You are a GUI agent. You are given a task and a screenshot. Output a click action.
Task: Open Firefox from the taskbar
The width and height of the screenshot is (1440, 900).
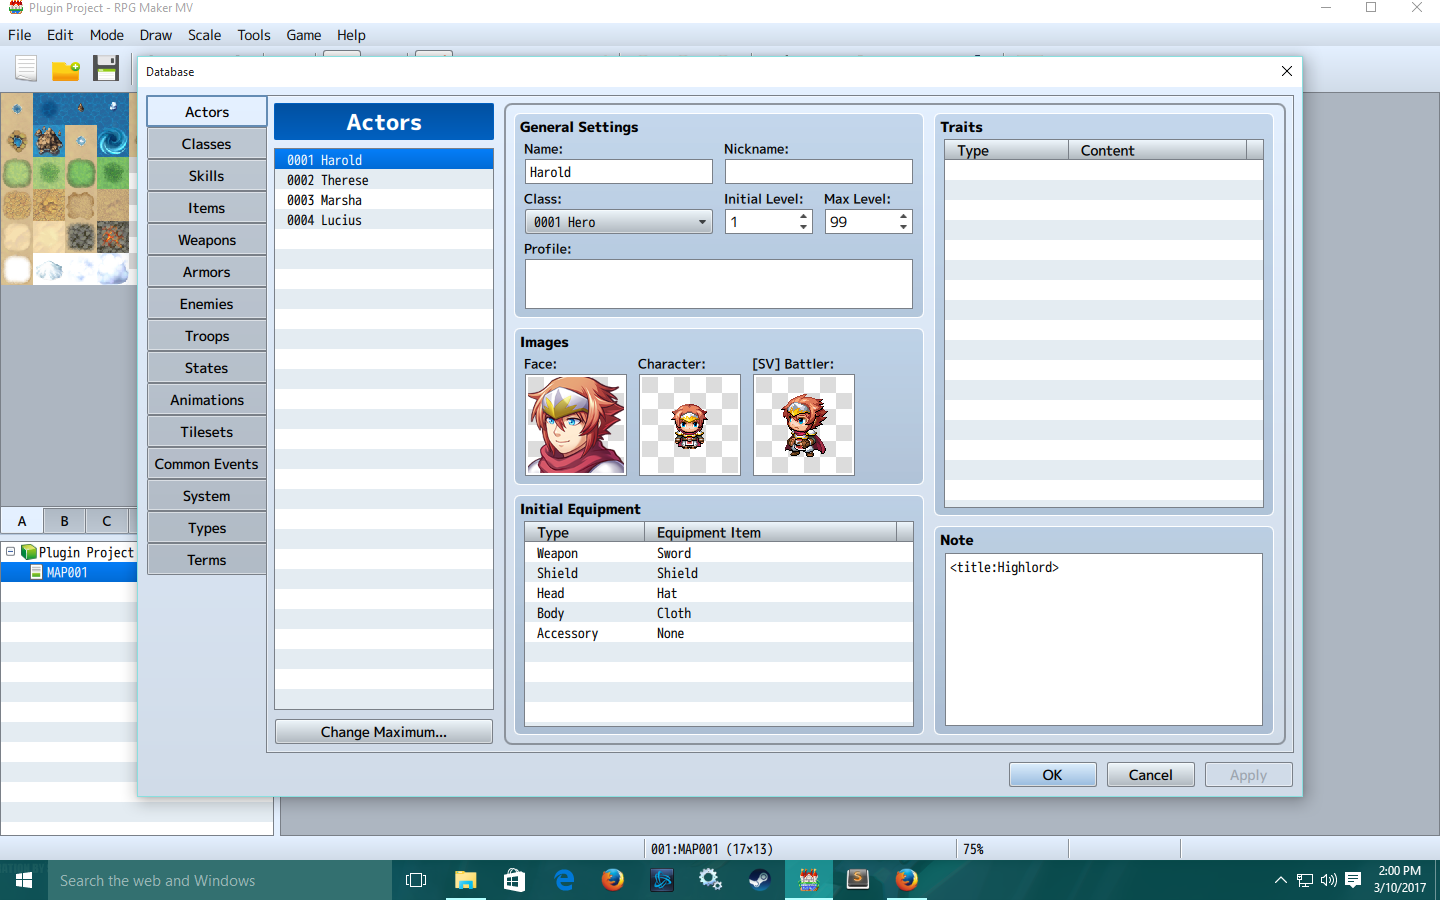[613, 880]
